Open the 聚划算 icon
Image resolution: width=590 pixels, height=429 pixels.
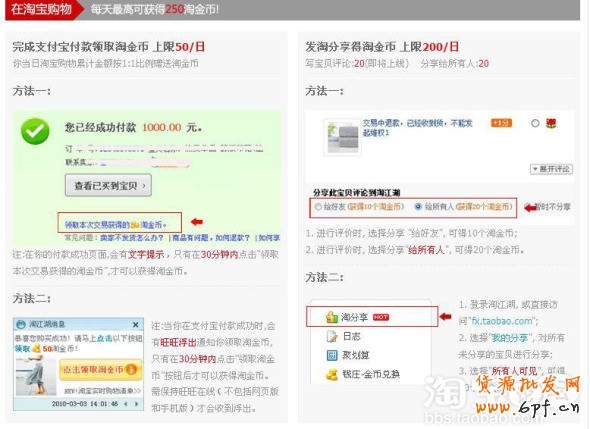click(332, 355)
